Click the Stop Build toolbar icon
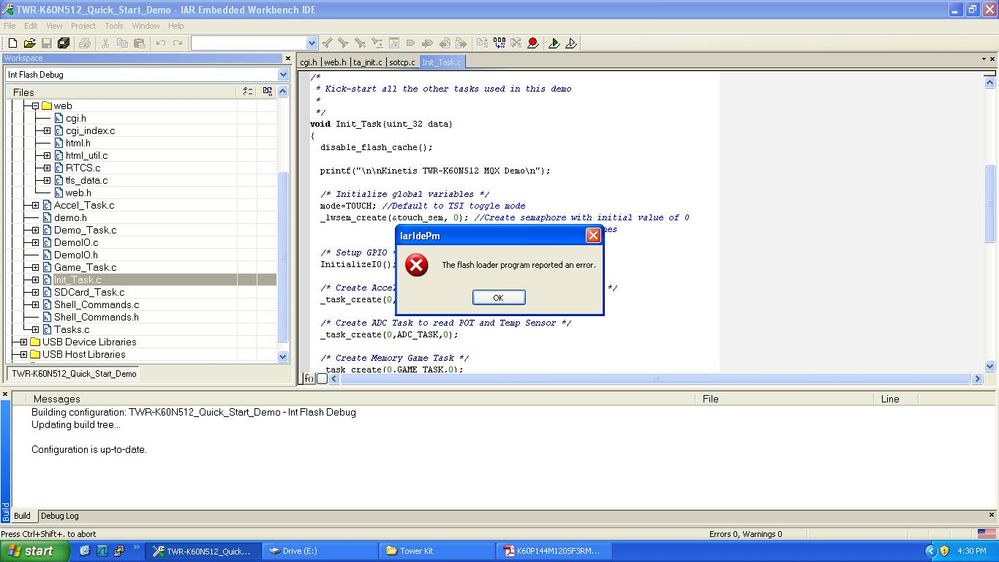 tap(516, 43)
